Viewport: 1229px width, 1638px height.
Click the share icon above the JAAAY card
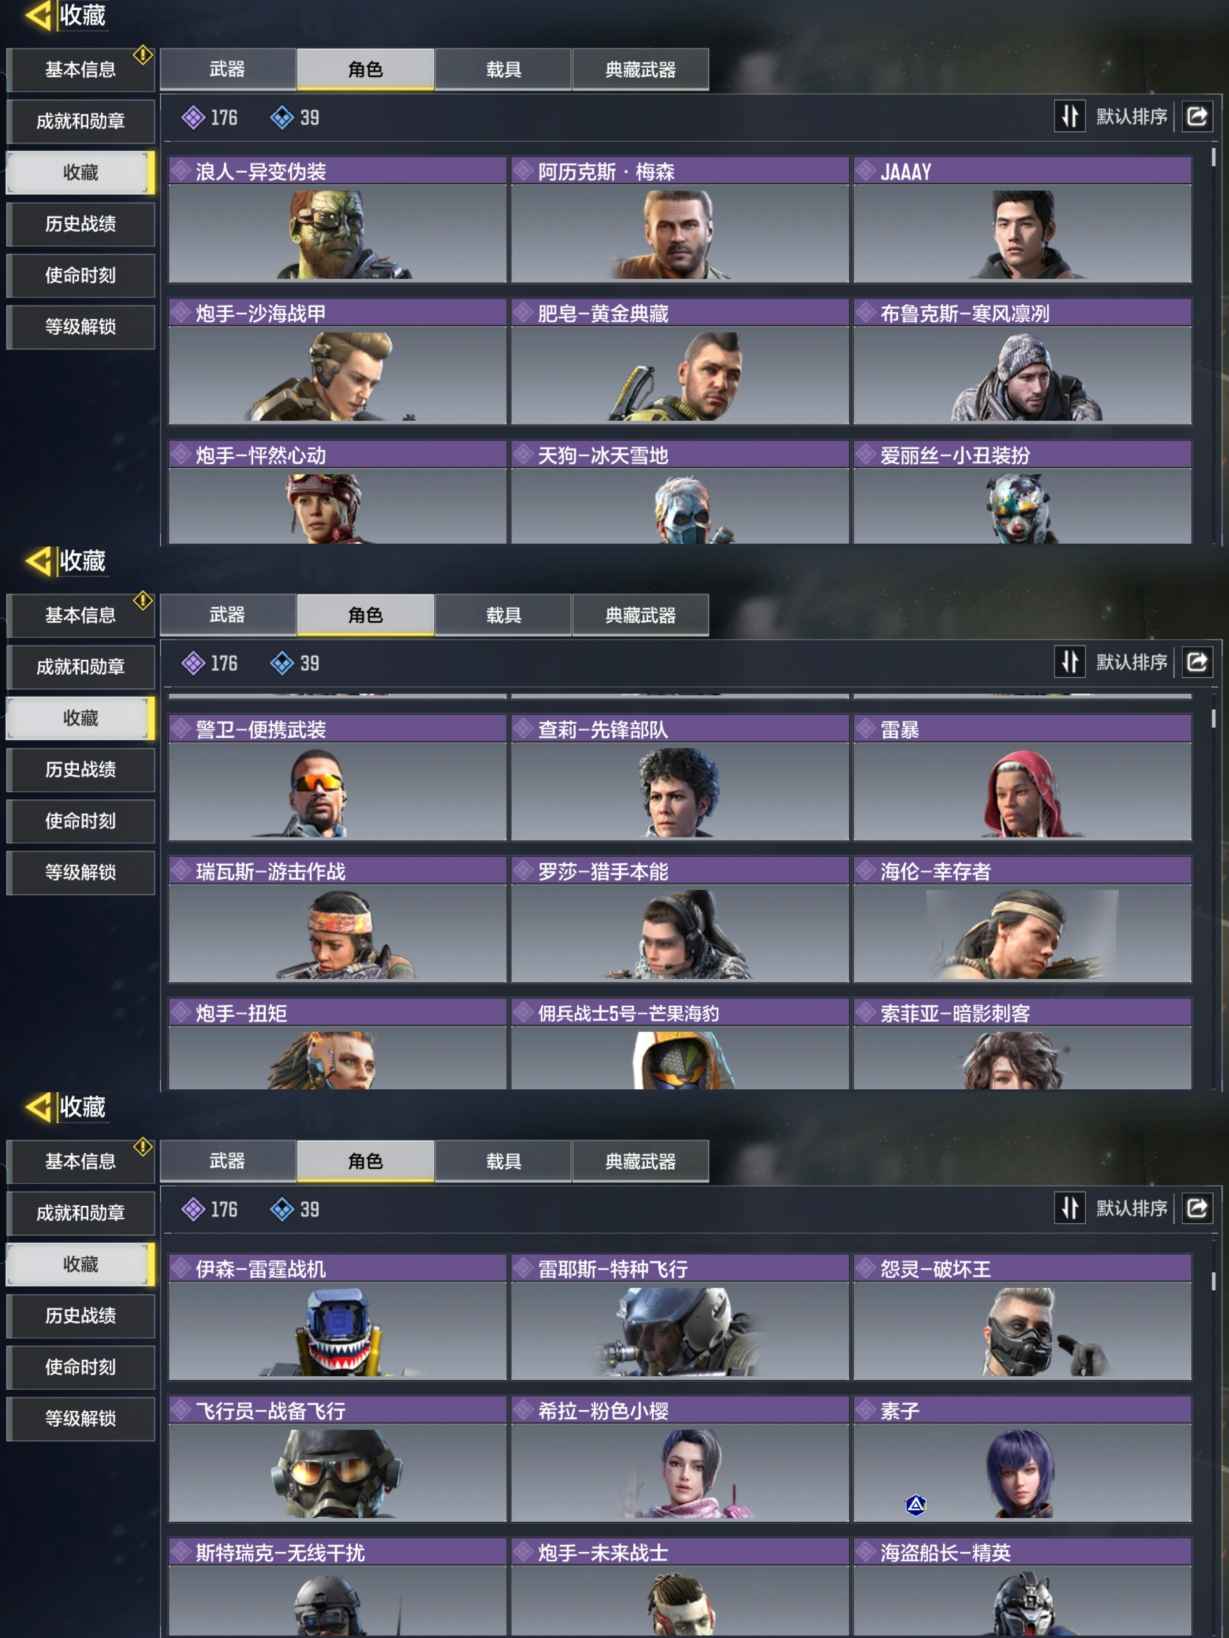point(1197,117)
